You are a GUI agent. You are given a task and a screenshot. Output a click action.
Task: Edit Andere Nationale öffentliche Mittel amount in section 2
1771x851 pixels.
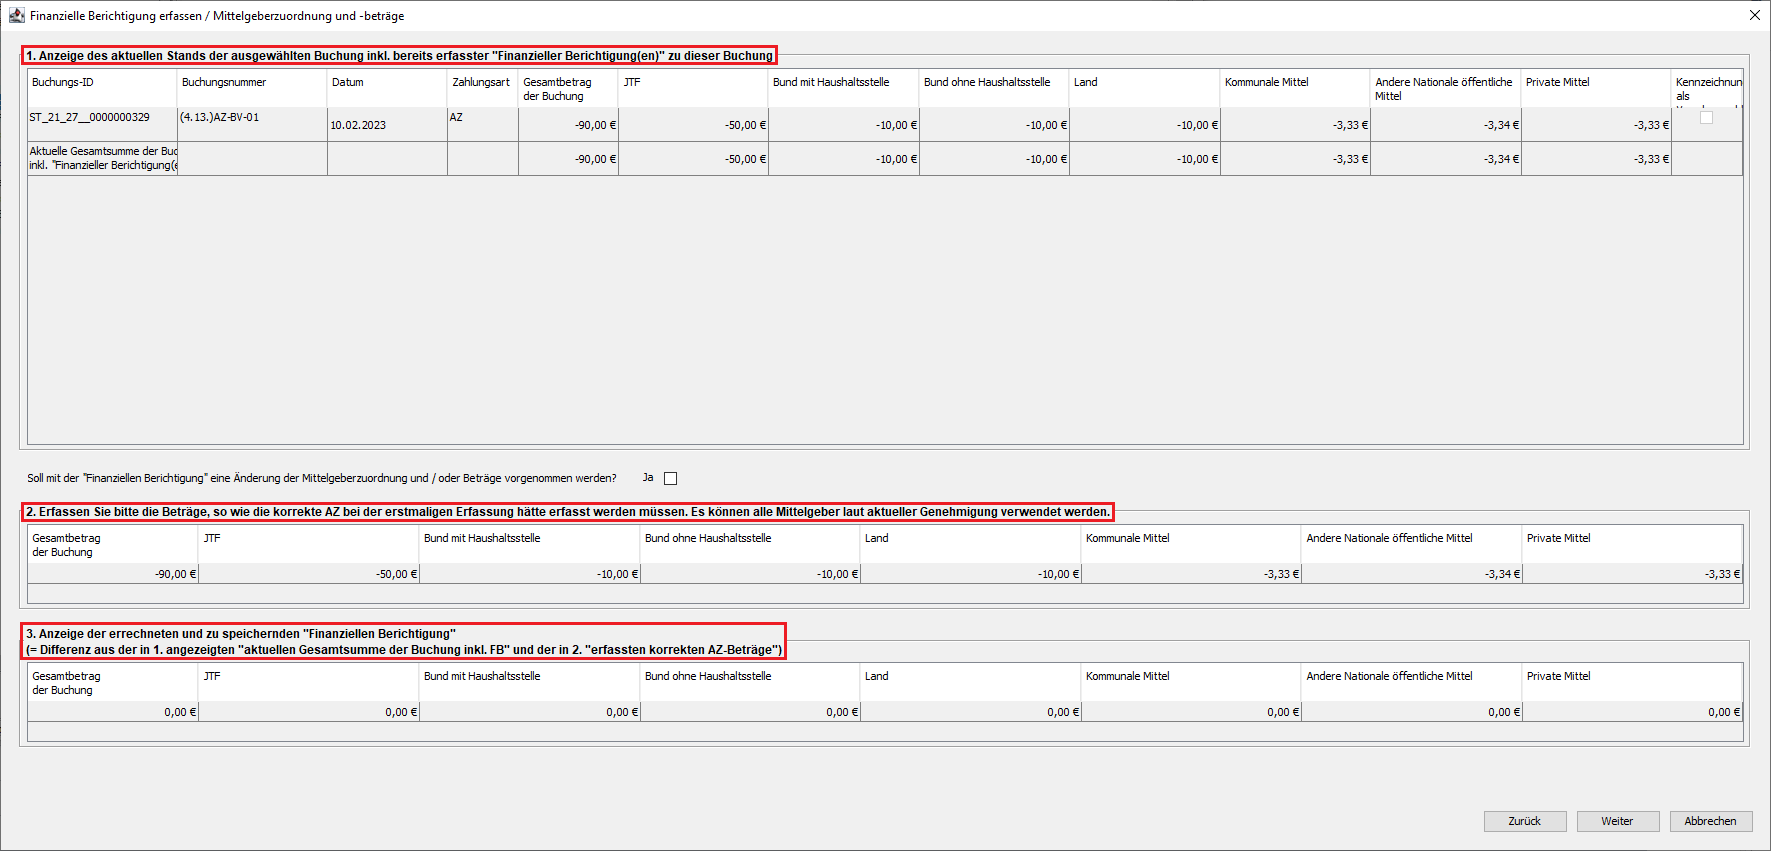pyautogui.click(x=1412, y=574)
